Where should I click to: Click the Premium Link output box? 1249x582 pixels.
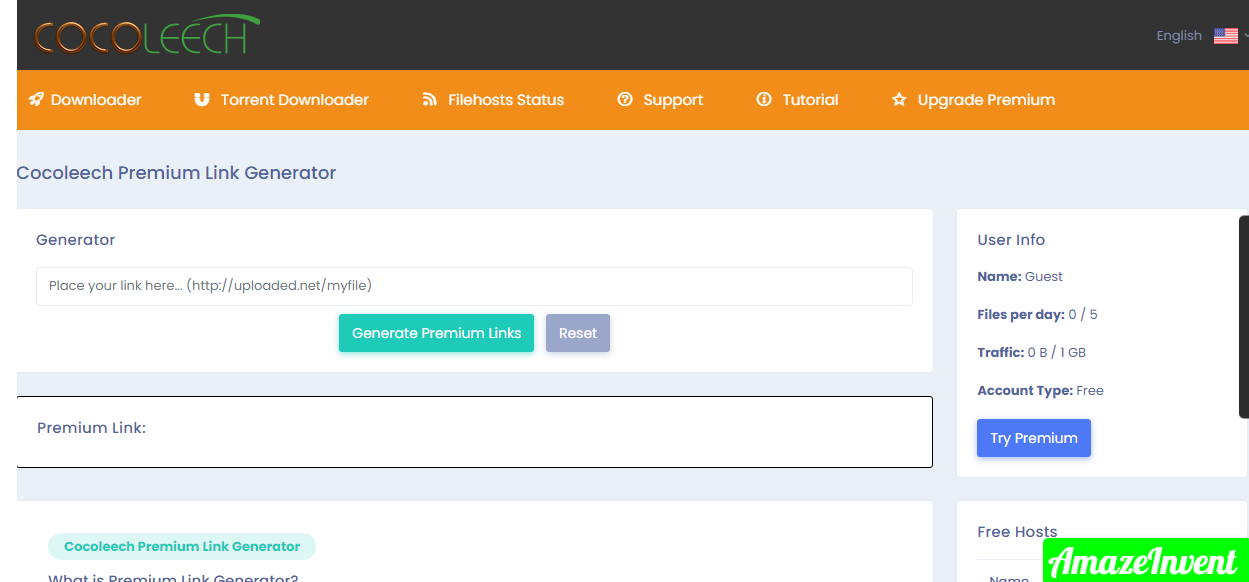[x=475, y=432]
